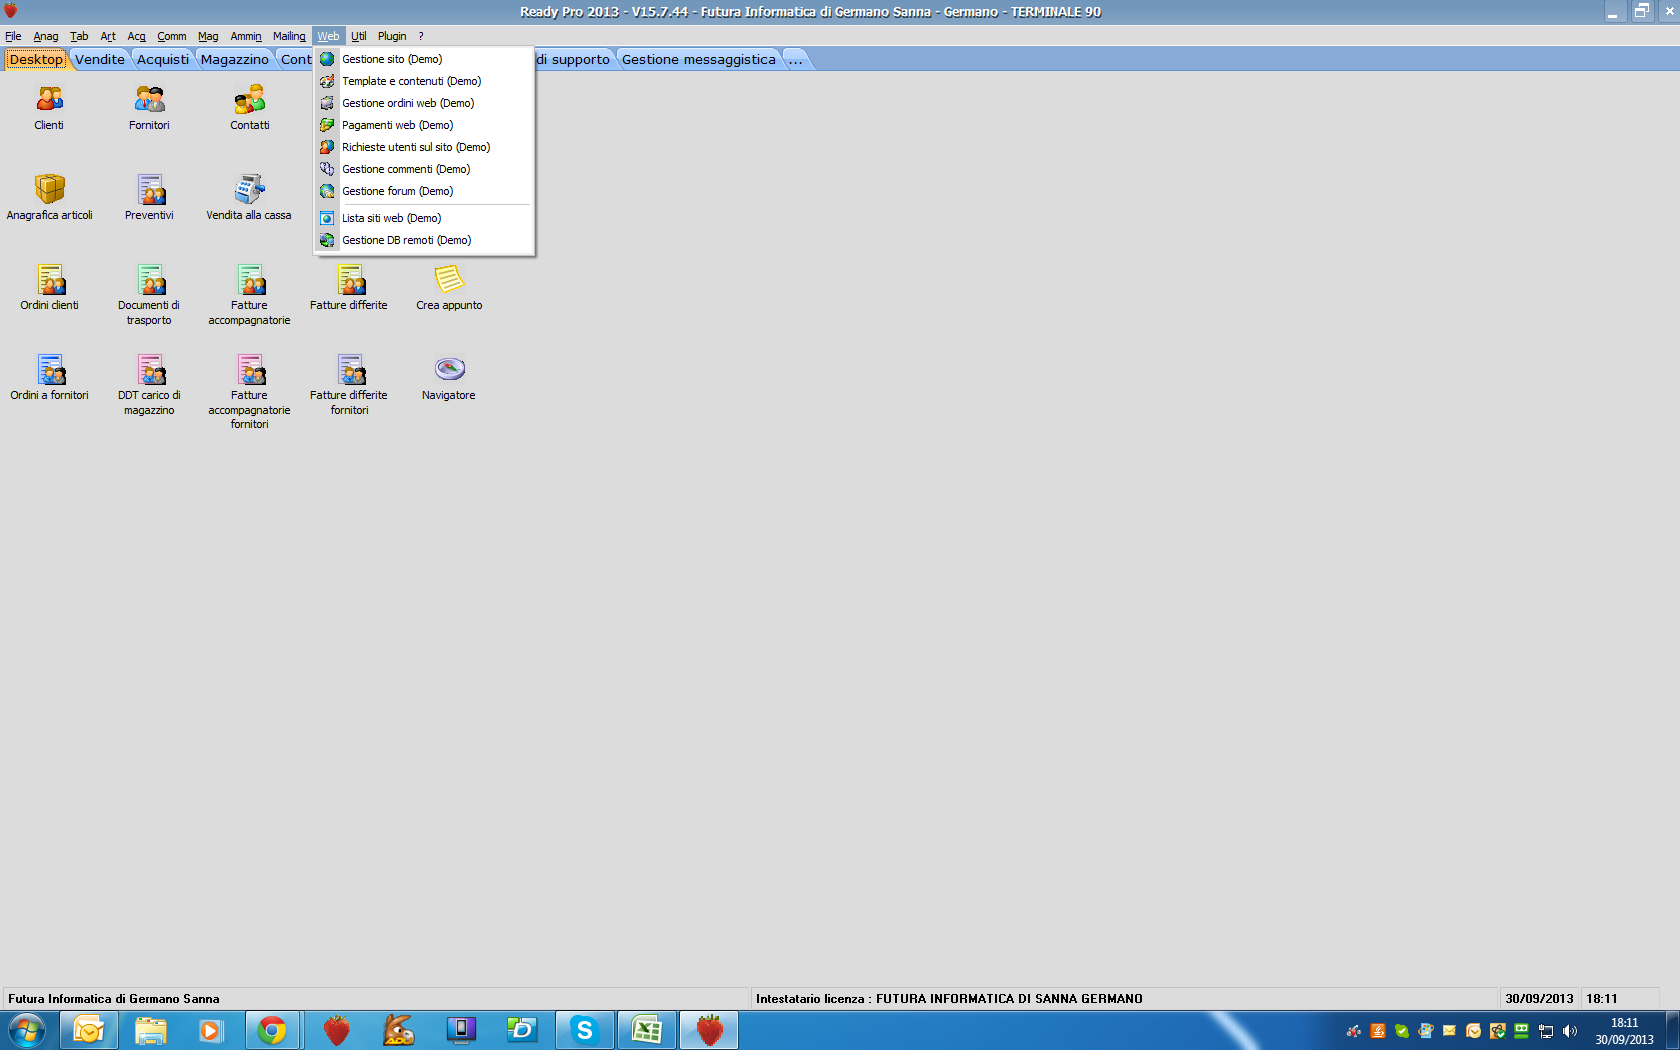
Task: Switch to the Desktop tab
Action: (x=36, y=59)
